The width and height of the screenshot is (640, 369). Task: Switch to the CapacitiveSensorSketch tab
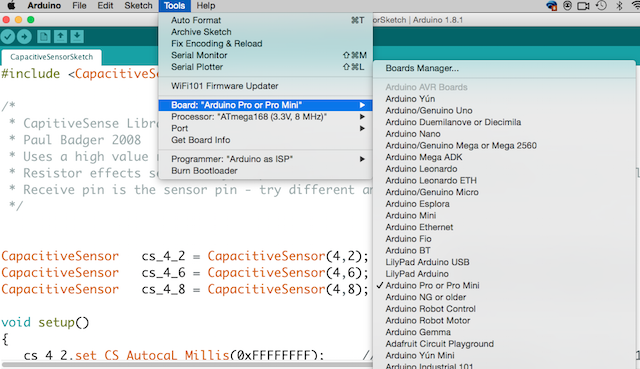(51, 57)
